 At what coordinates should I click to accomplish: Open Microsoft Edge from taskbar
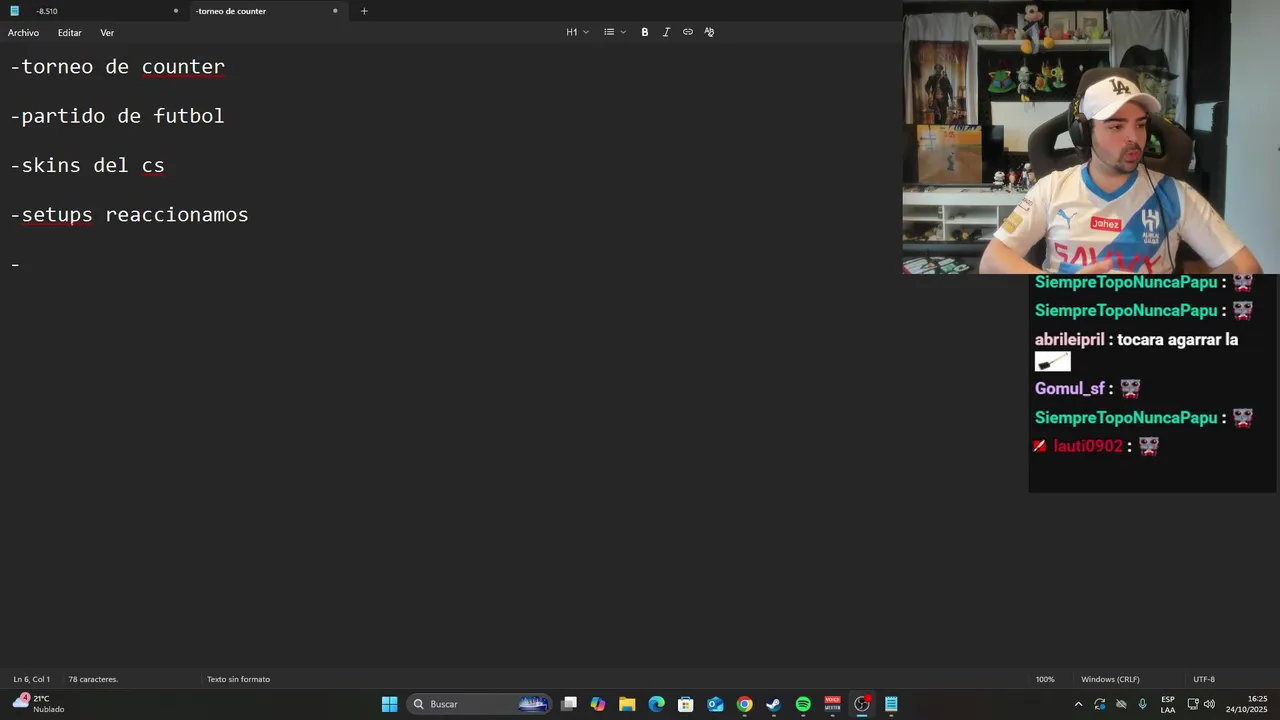[656, 704]
